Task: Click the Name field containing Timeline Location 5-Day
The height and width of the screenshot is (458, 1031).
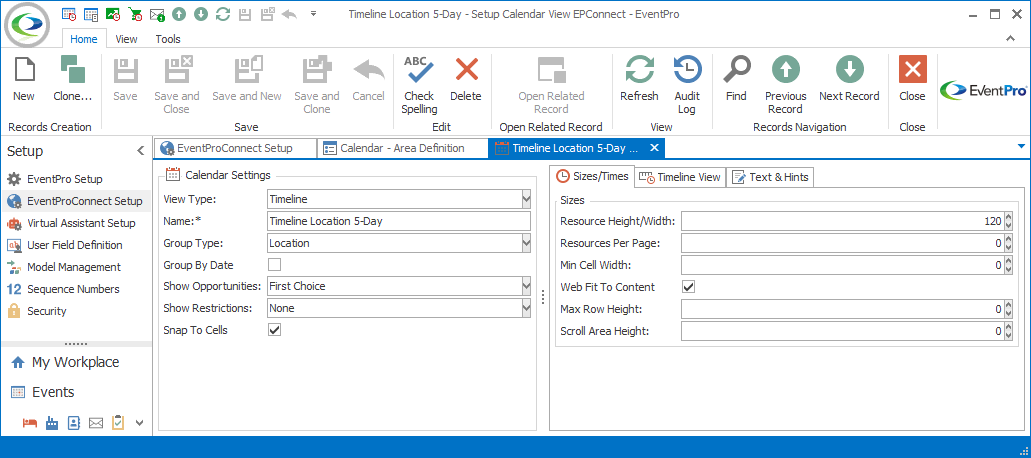Action: (x=398, y=221)
